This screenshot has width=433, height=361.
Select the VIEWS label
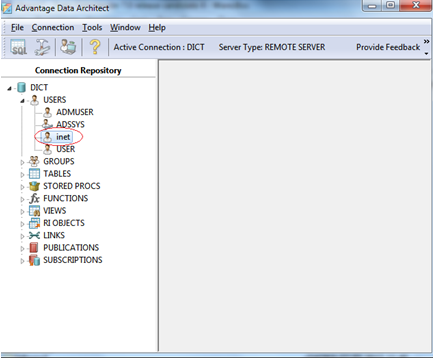[x=55, y=211]
